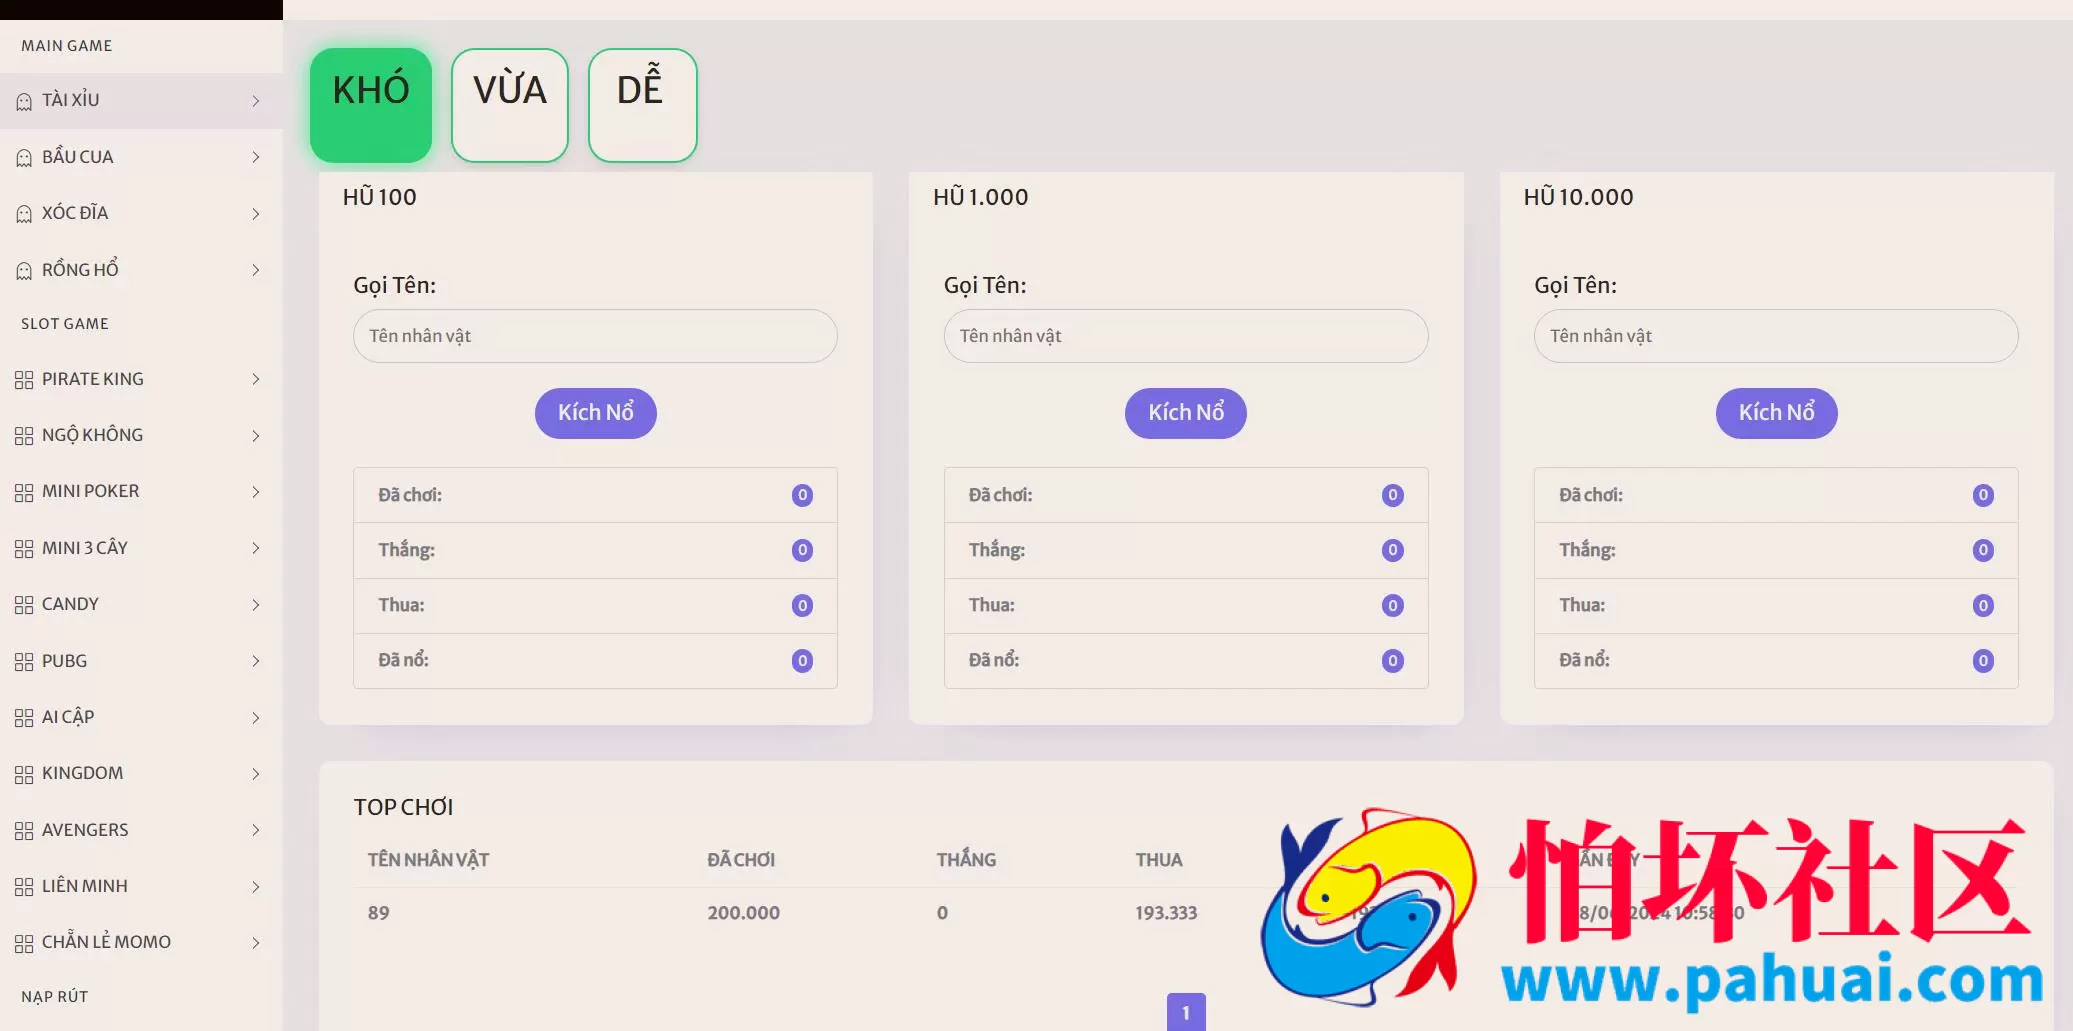This screenshot has height=1031, width=2073.
Task: Click the SLOT GAME section label
Action: click(65, 324)
